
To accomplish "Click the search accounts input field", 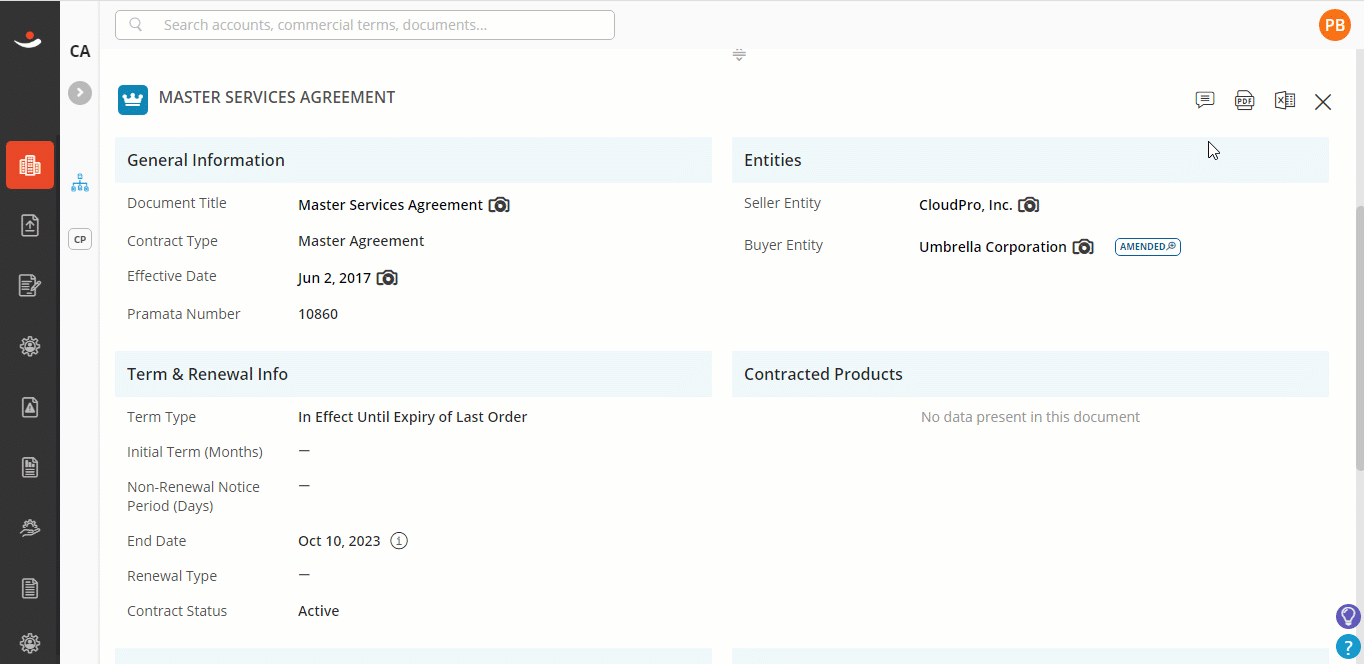I will click(365, 25).
